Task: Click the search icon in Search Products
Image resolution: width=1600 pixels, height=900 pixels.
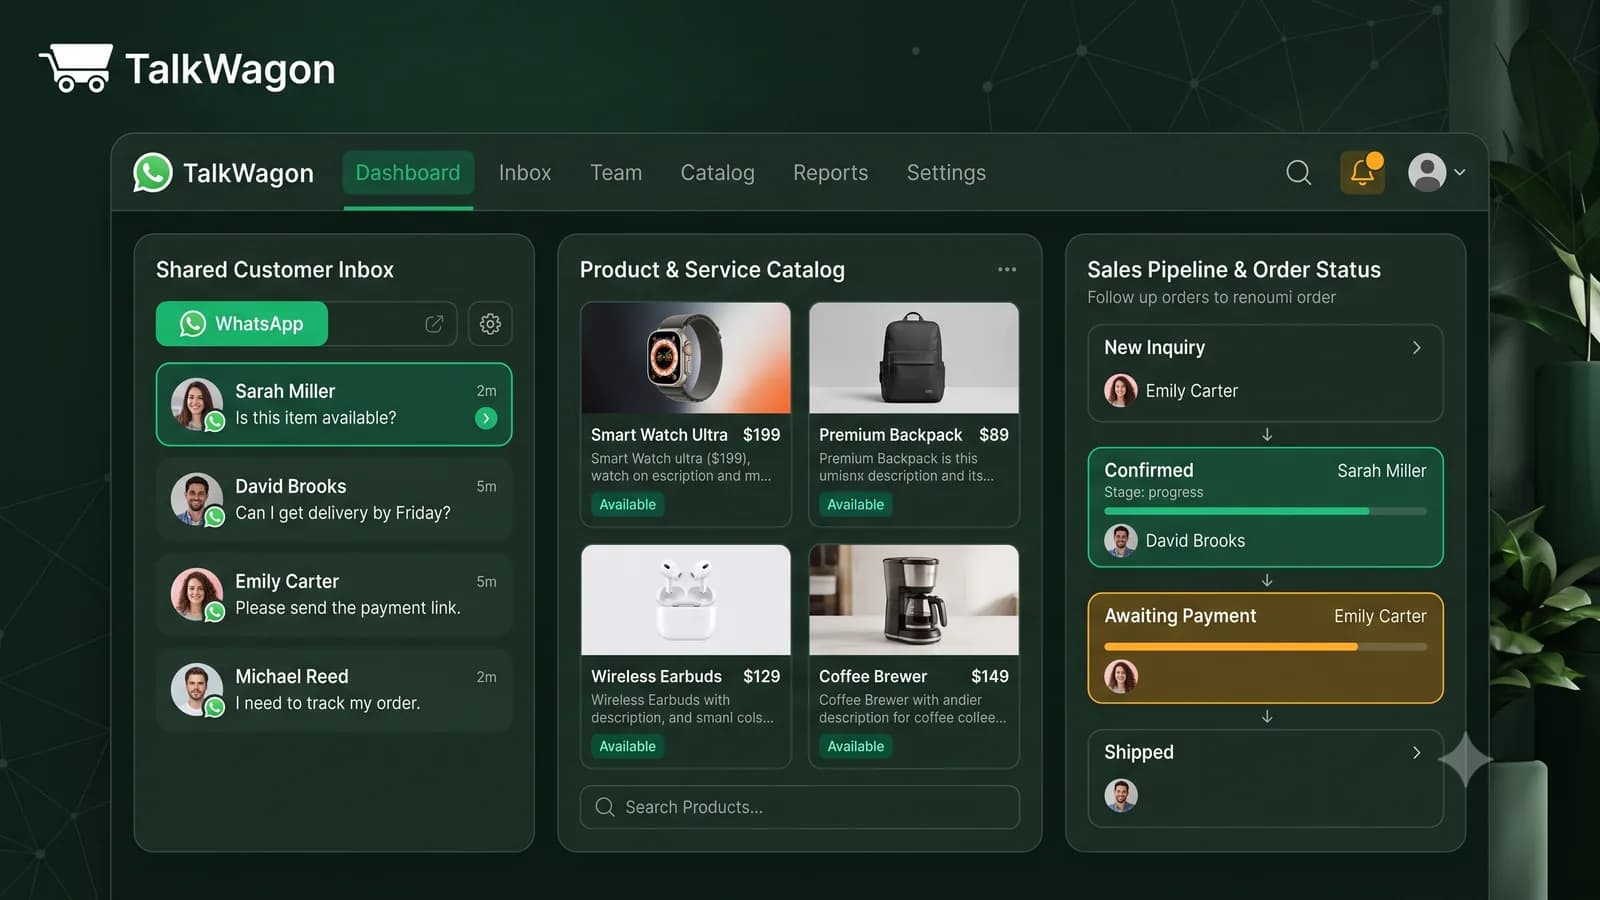Action: 605,807
